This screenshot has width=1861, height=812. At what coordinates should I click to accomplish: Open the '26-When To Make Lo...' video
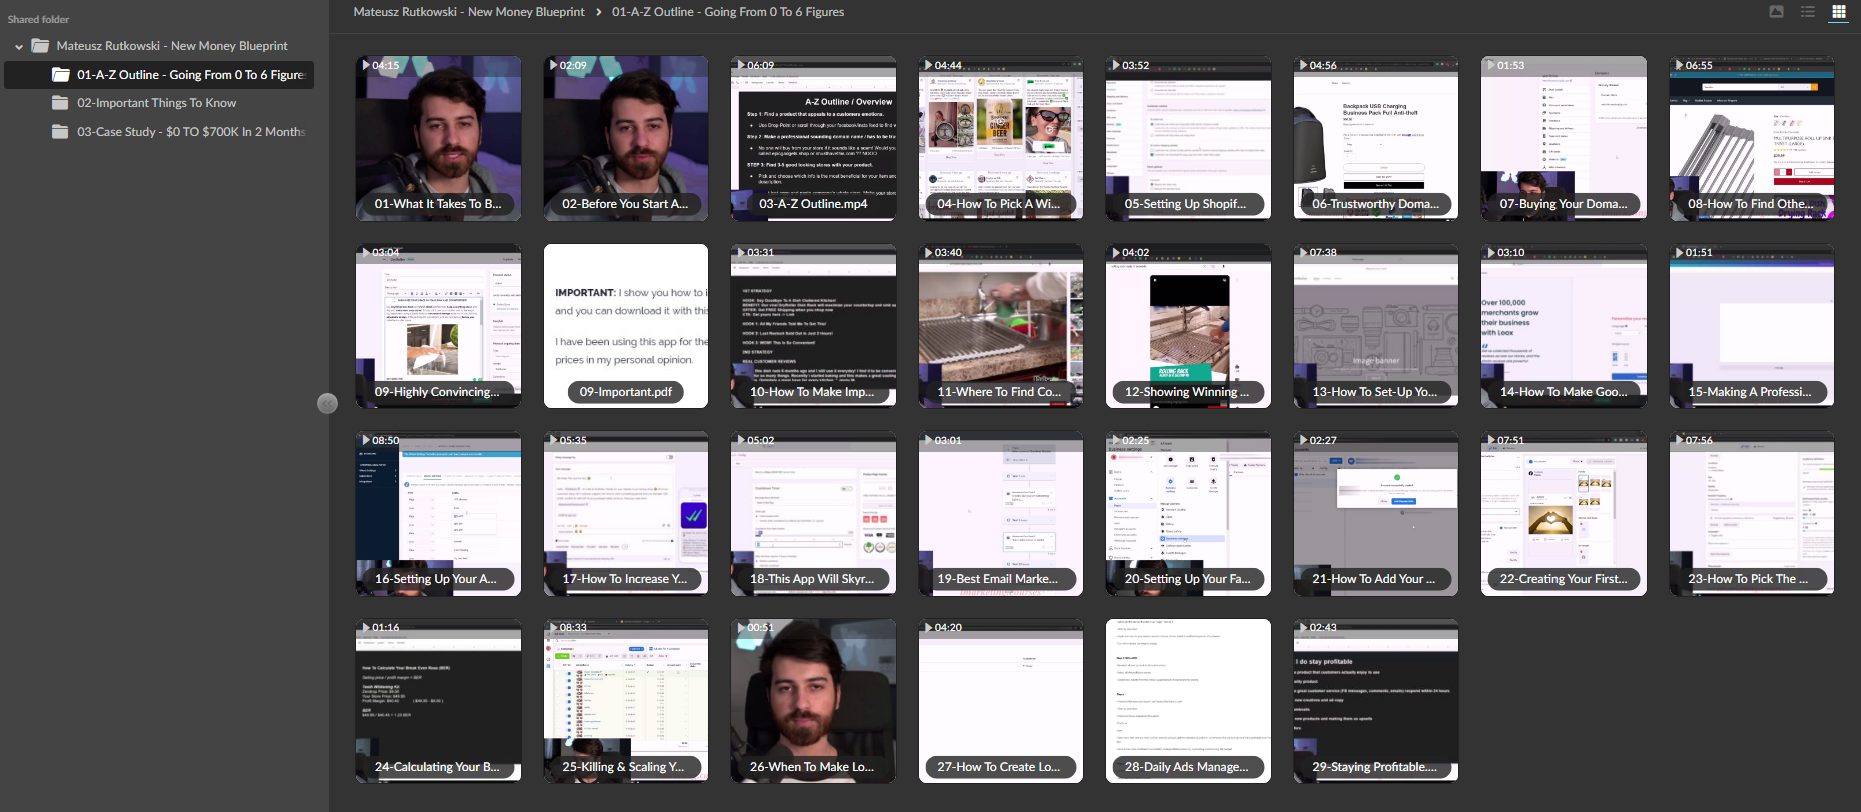pos(813,701)
